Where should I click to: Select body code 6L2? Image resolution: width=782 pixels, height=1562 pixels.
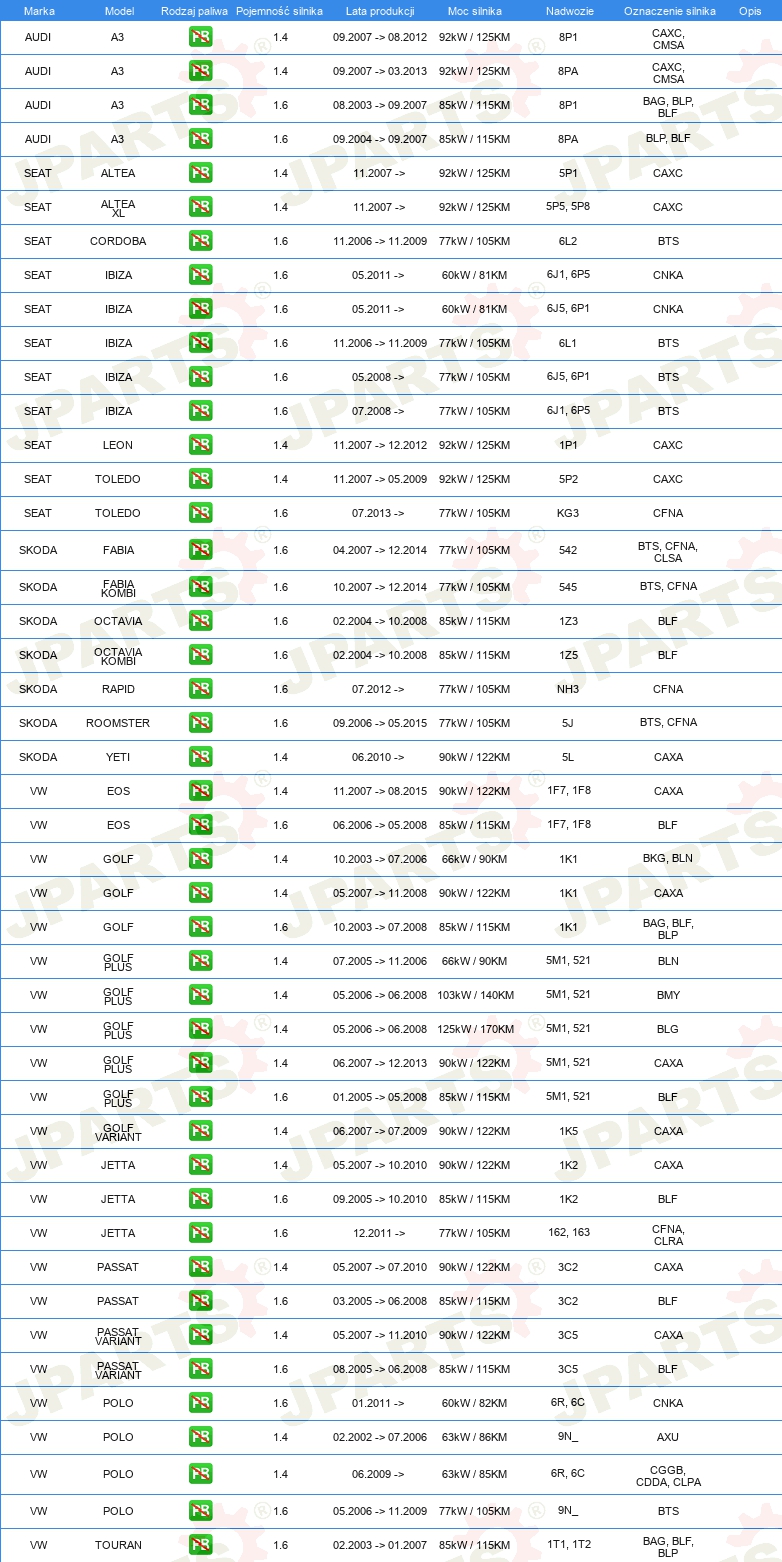[x=568, y=241]
